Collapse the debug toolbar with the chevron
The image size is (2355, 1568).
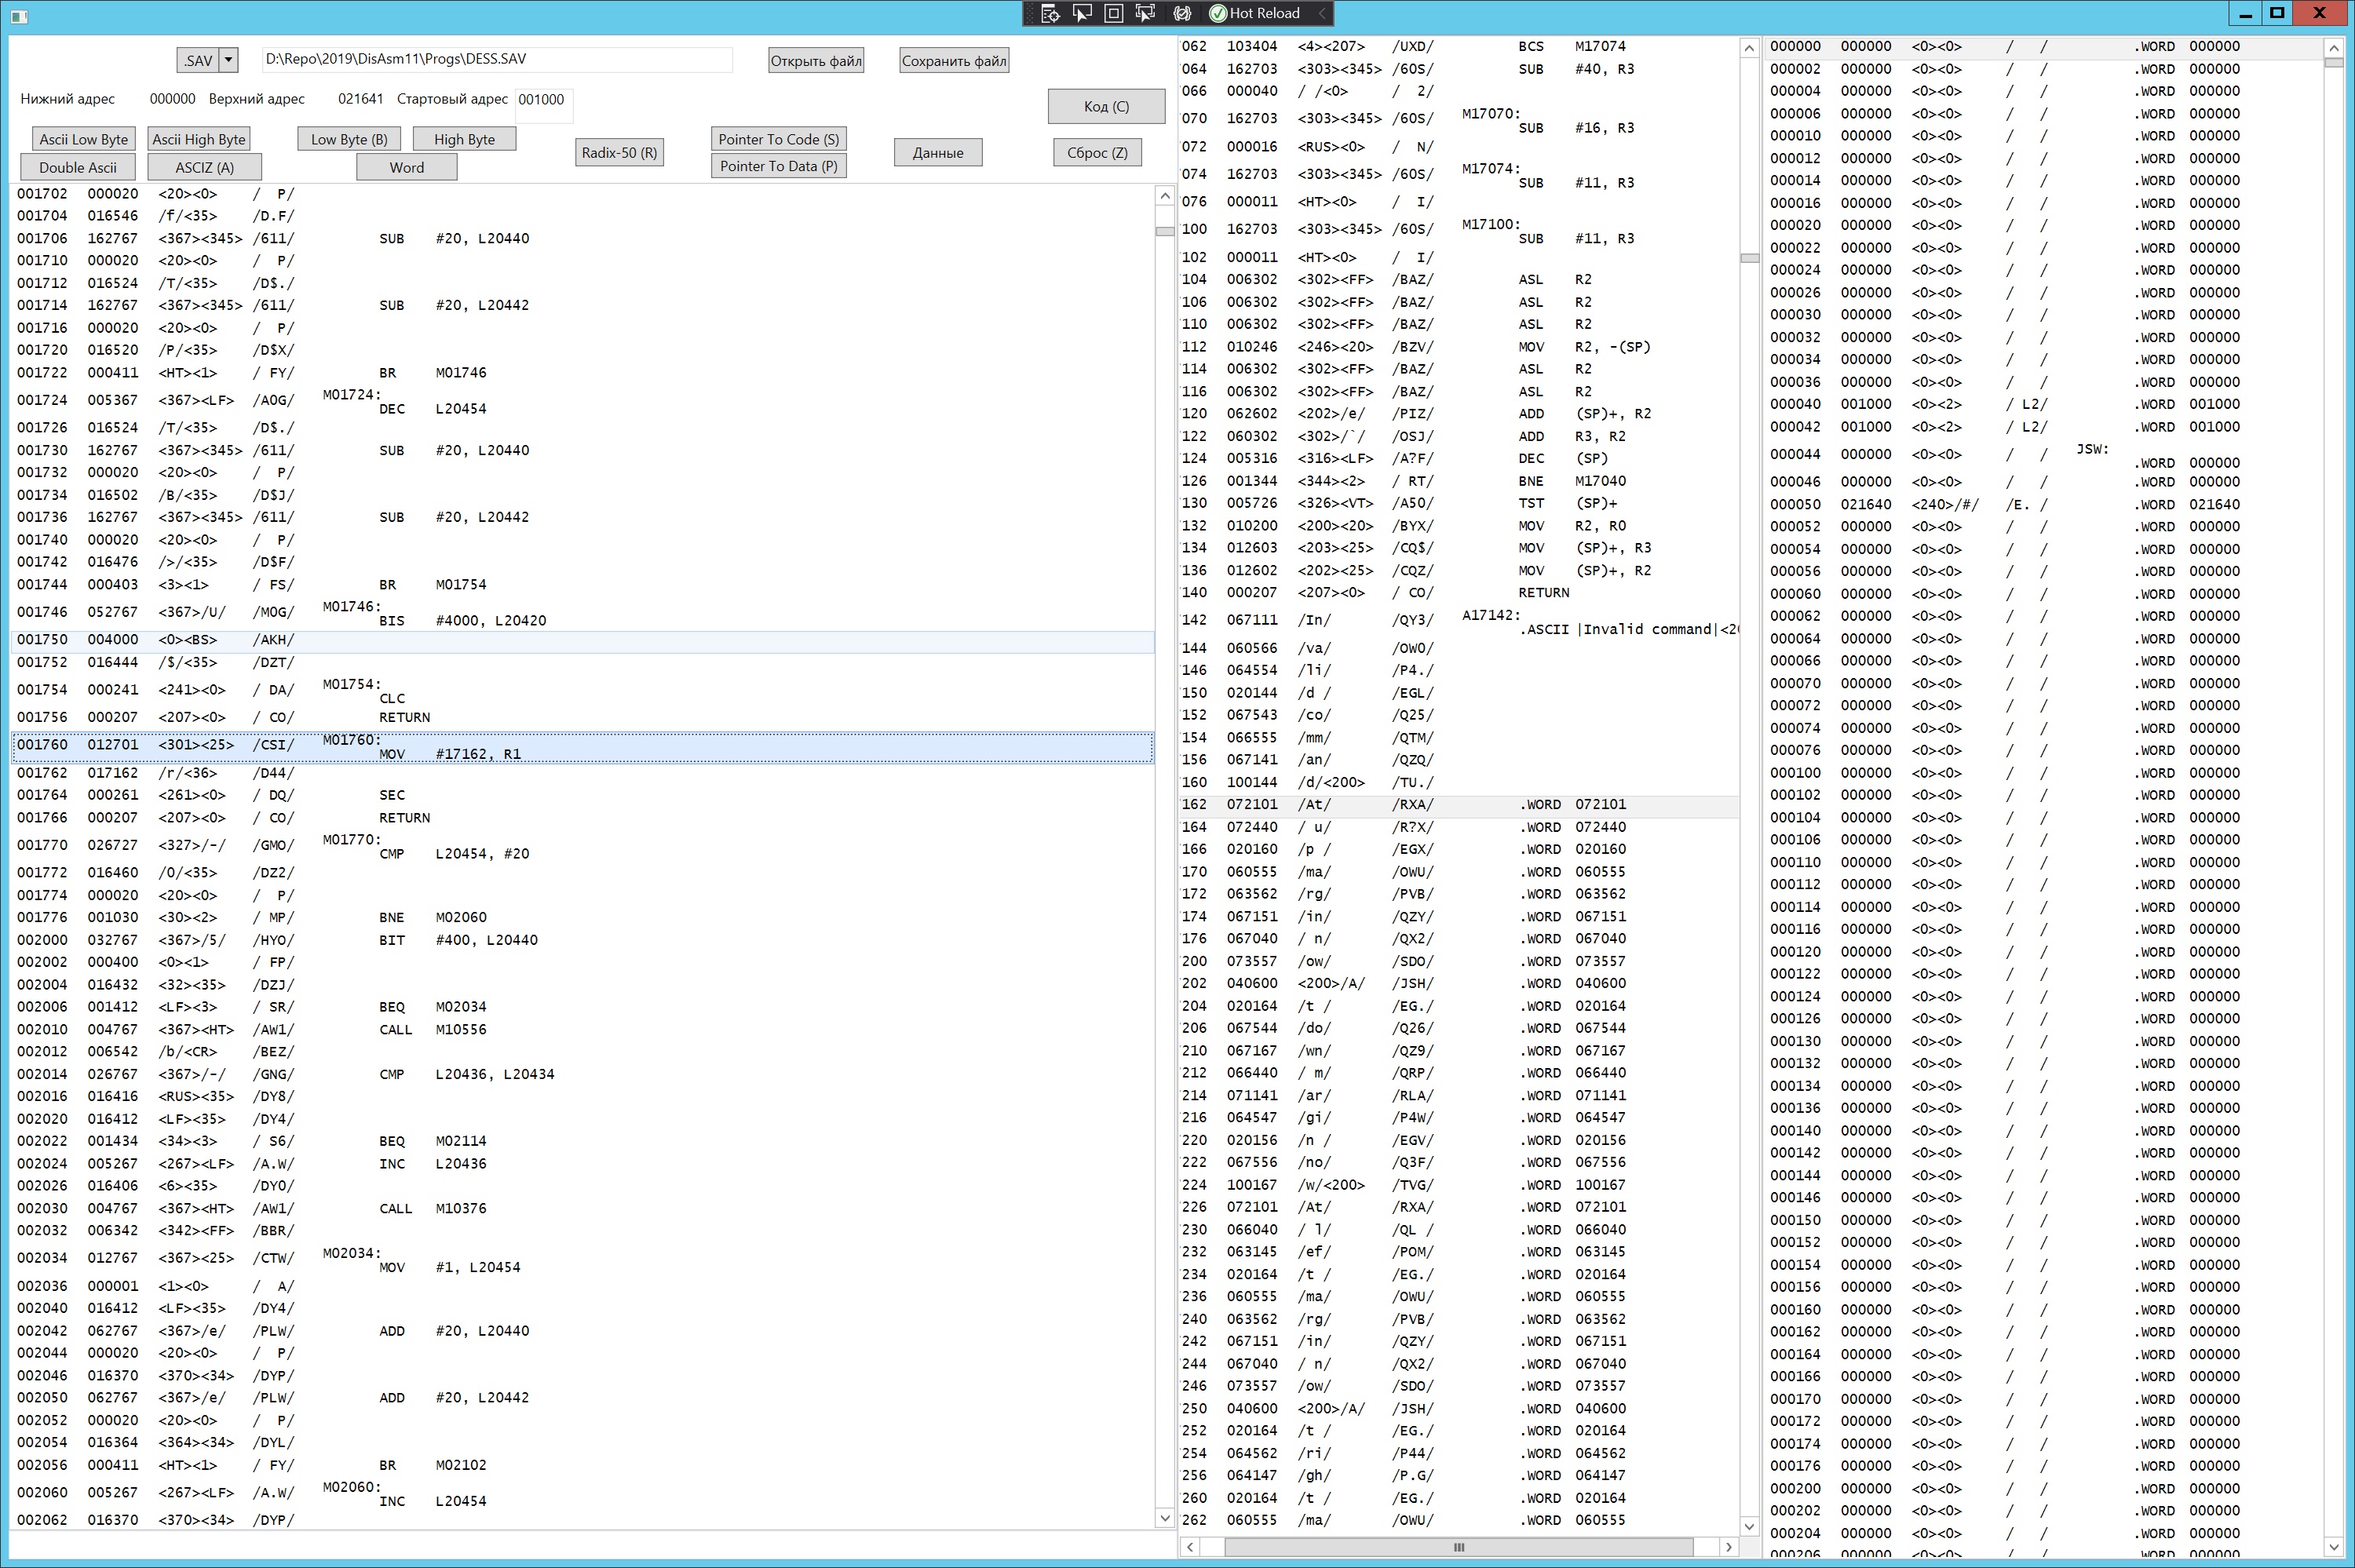click(1322, 13)
